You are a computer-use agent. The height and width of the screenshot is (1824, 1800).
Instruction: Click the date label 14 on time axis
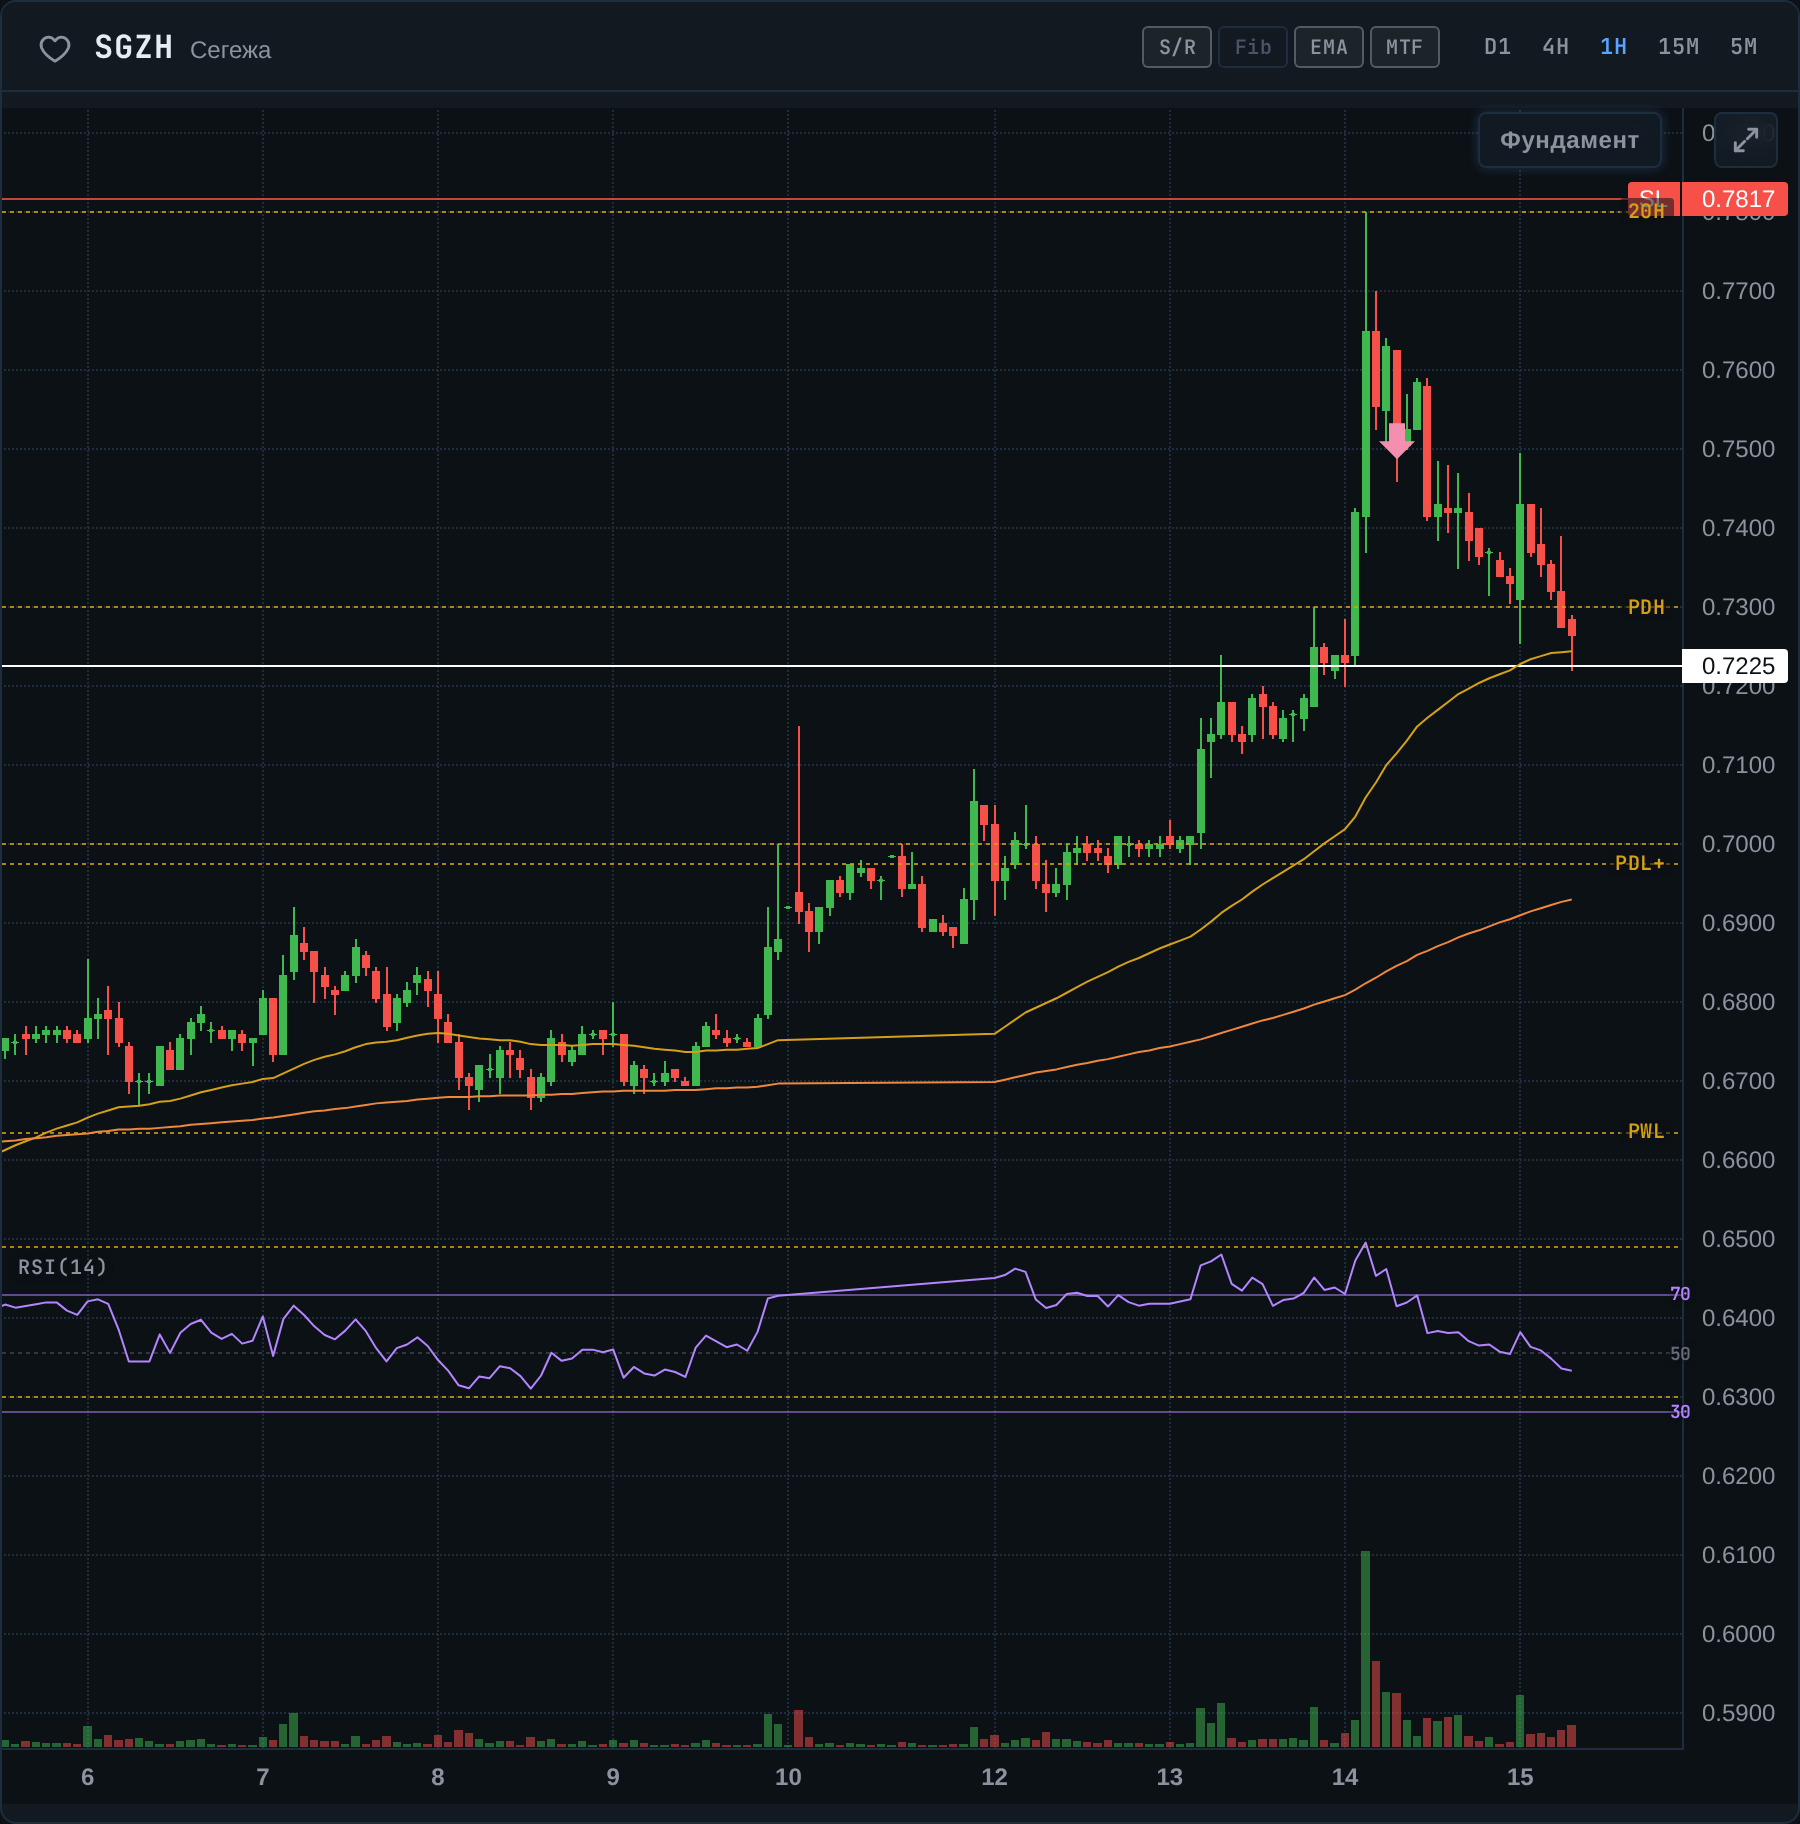[1345, 1777]
